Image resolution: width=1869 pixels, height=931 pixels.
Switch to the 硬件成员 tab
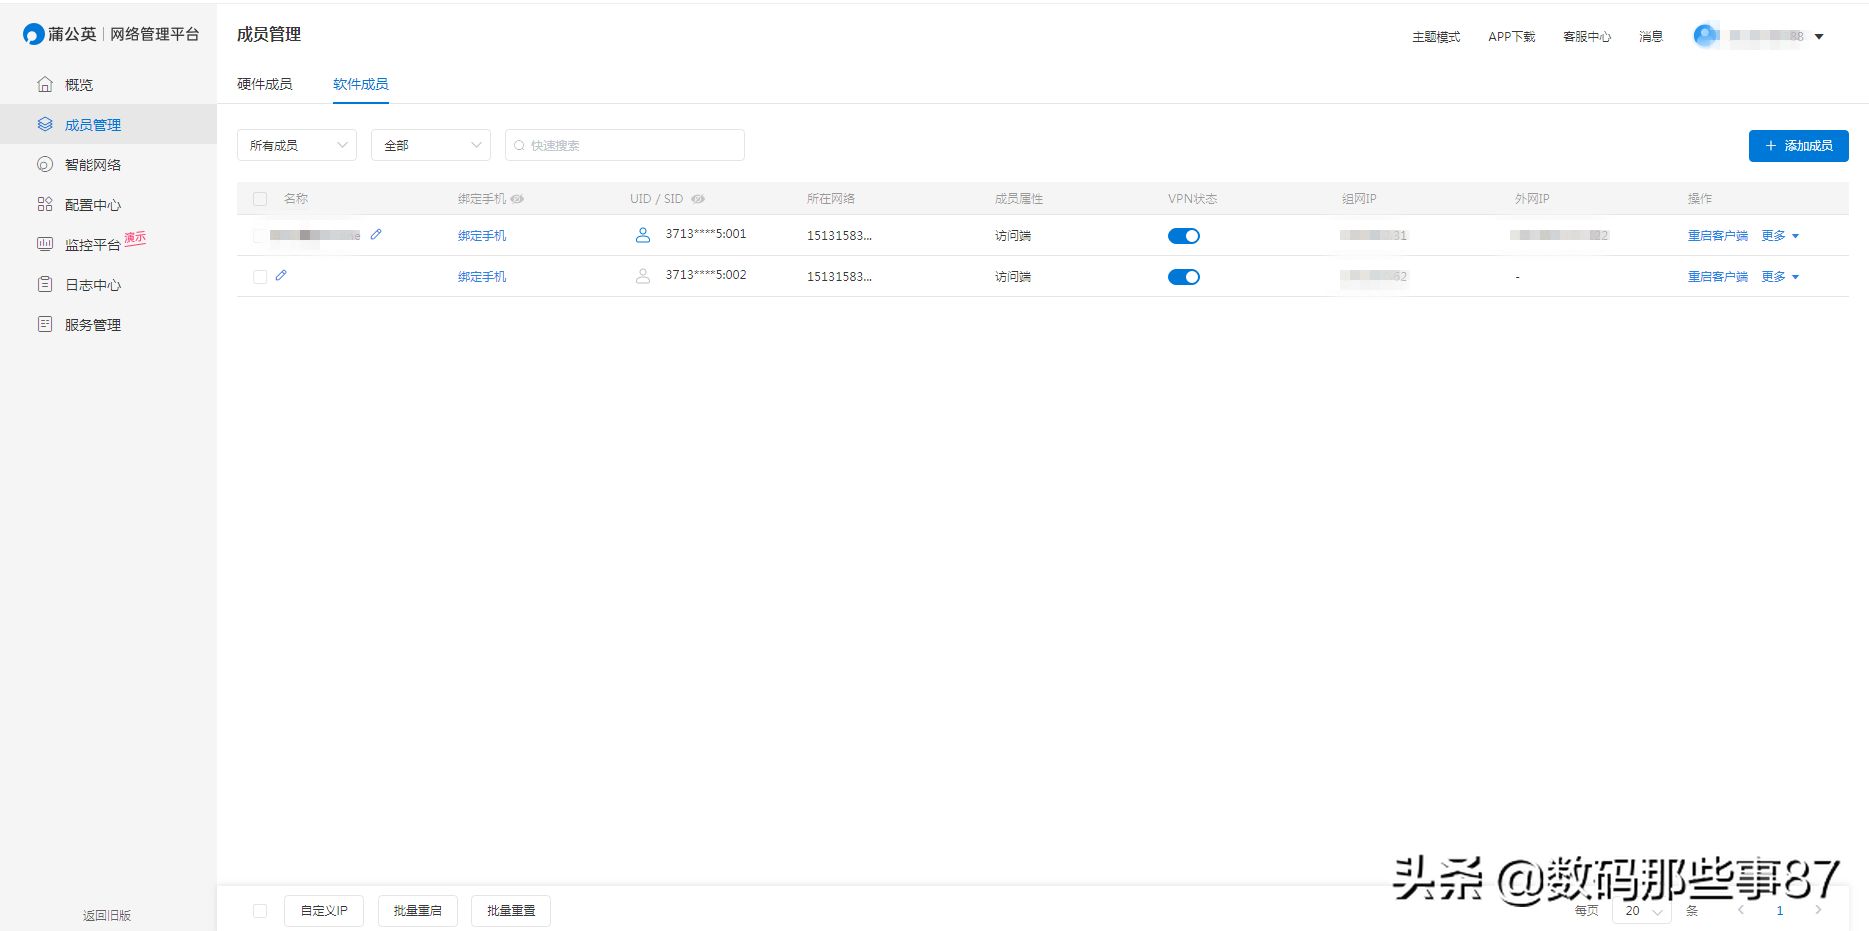point(265,84)
